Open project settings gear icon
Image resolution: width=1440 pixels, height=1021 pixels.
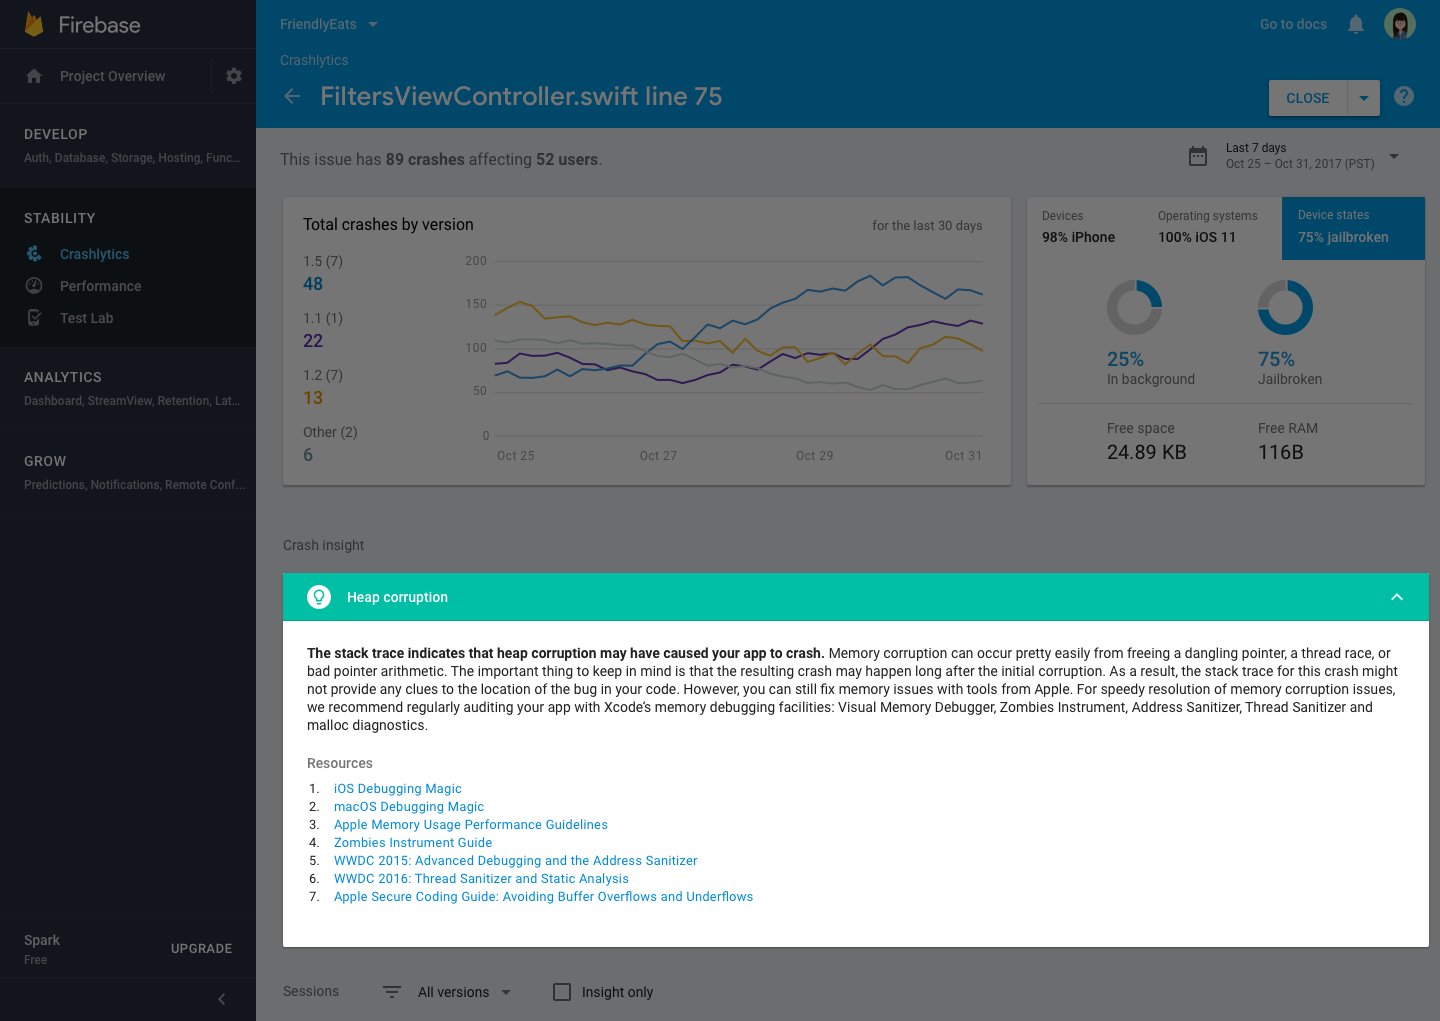[234, 76]
